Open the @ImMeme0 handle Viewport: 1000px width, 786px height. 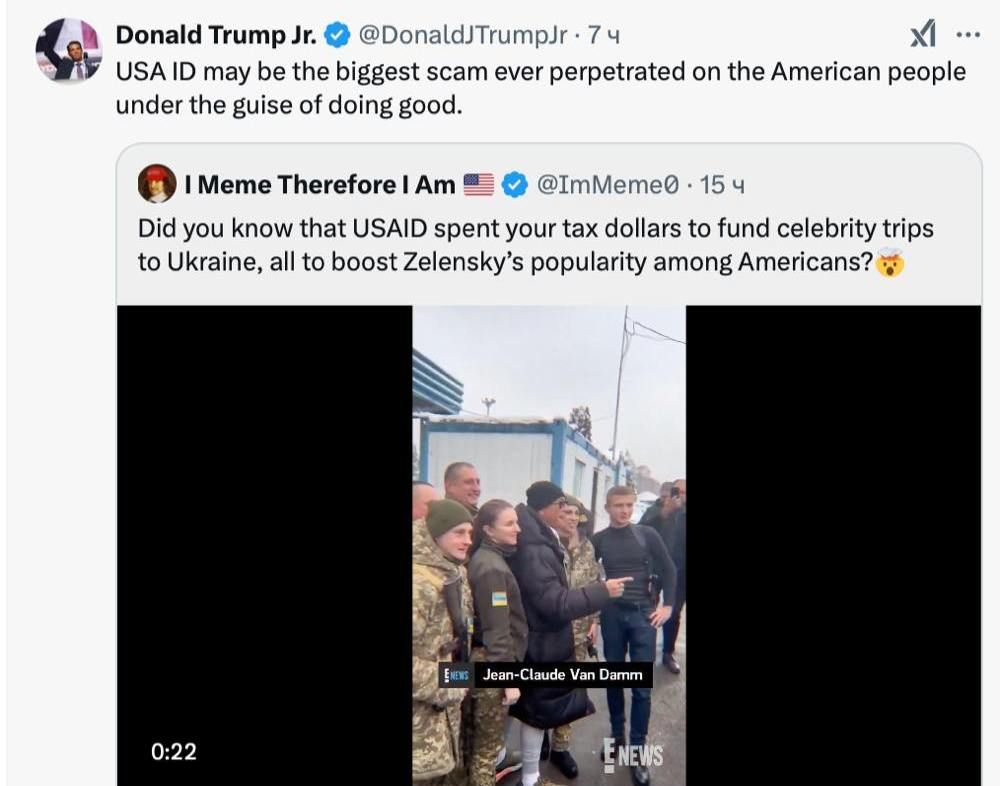(x=608, y=185)
